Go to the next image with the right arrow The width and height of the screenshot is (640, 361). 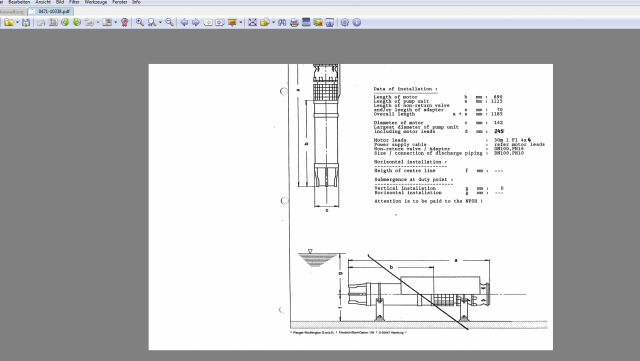click(x=196, y=22)
